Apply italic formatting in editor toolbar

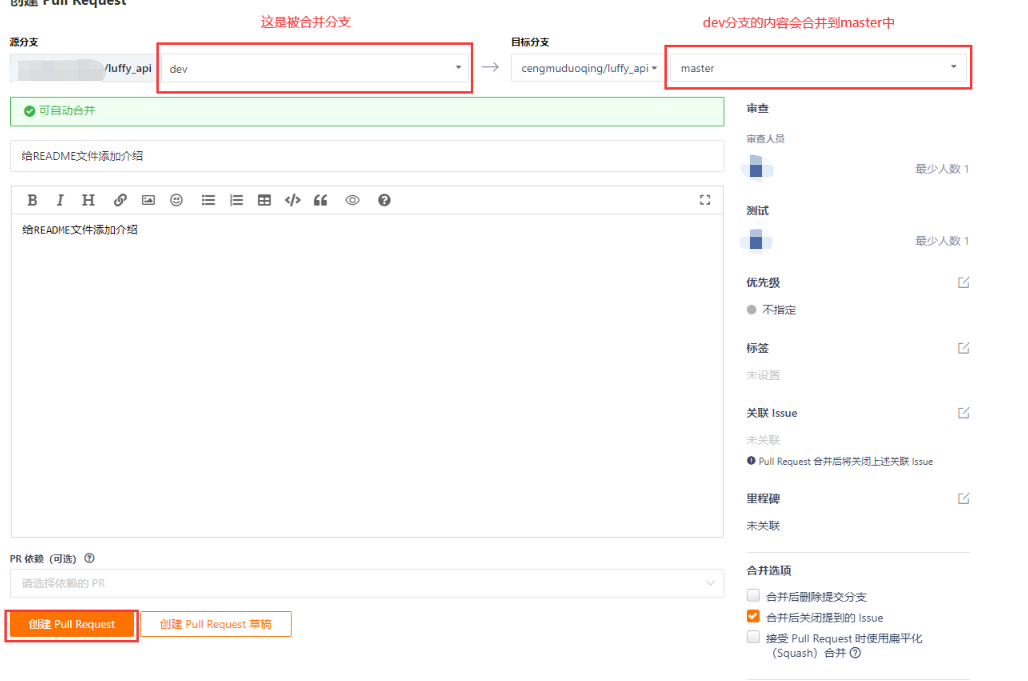coord(60,200)
